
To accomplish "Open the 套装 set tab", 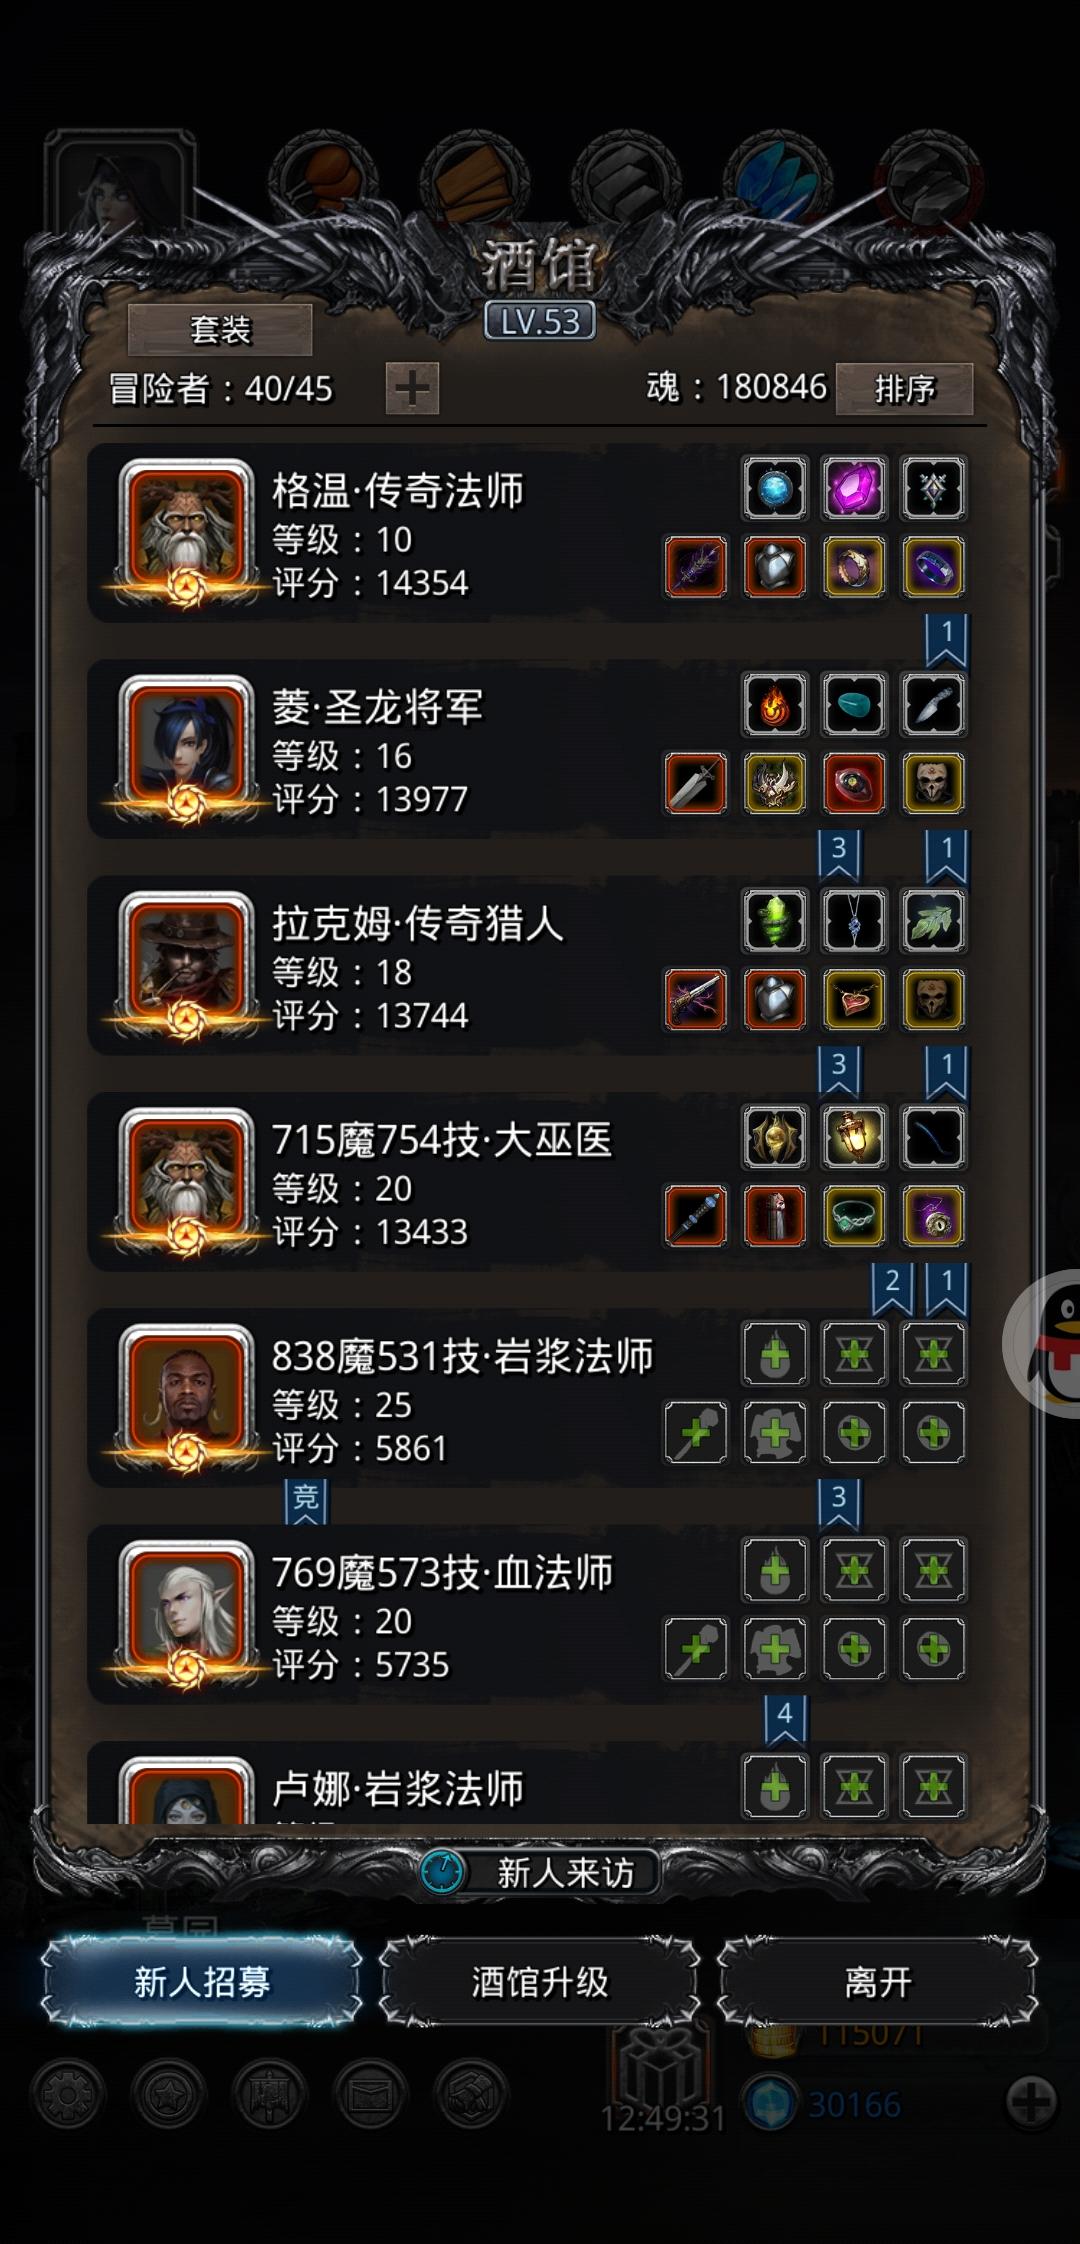I will [x=220, y=329].
